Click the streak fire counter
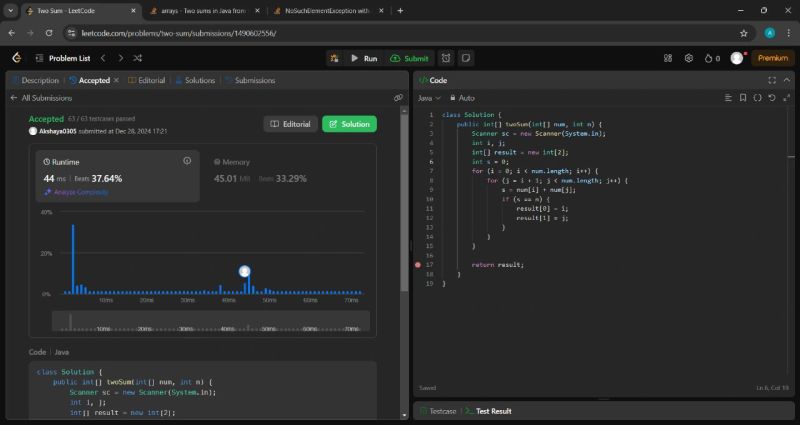 click(x=712, y=58)
